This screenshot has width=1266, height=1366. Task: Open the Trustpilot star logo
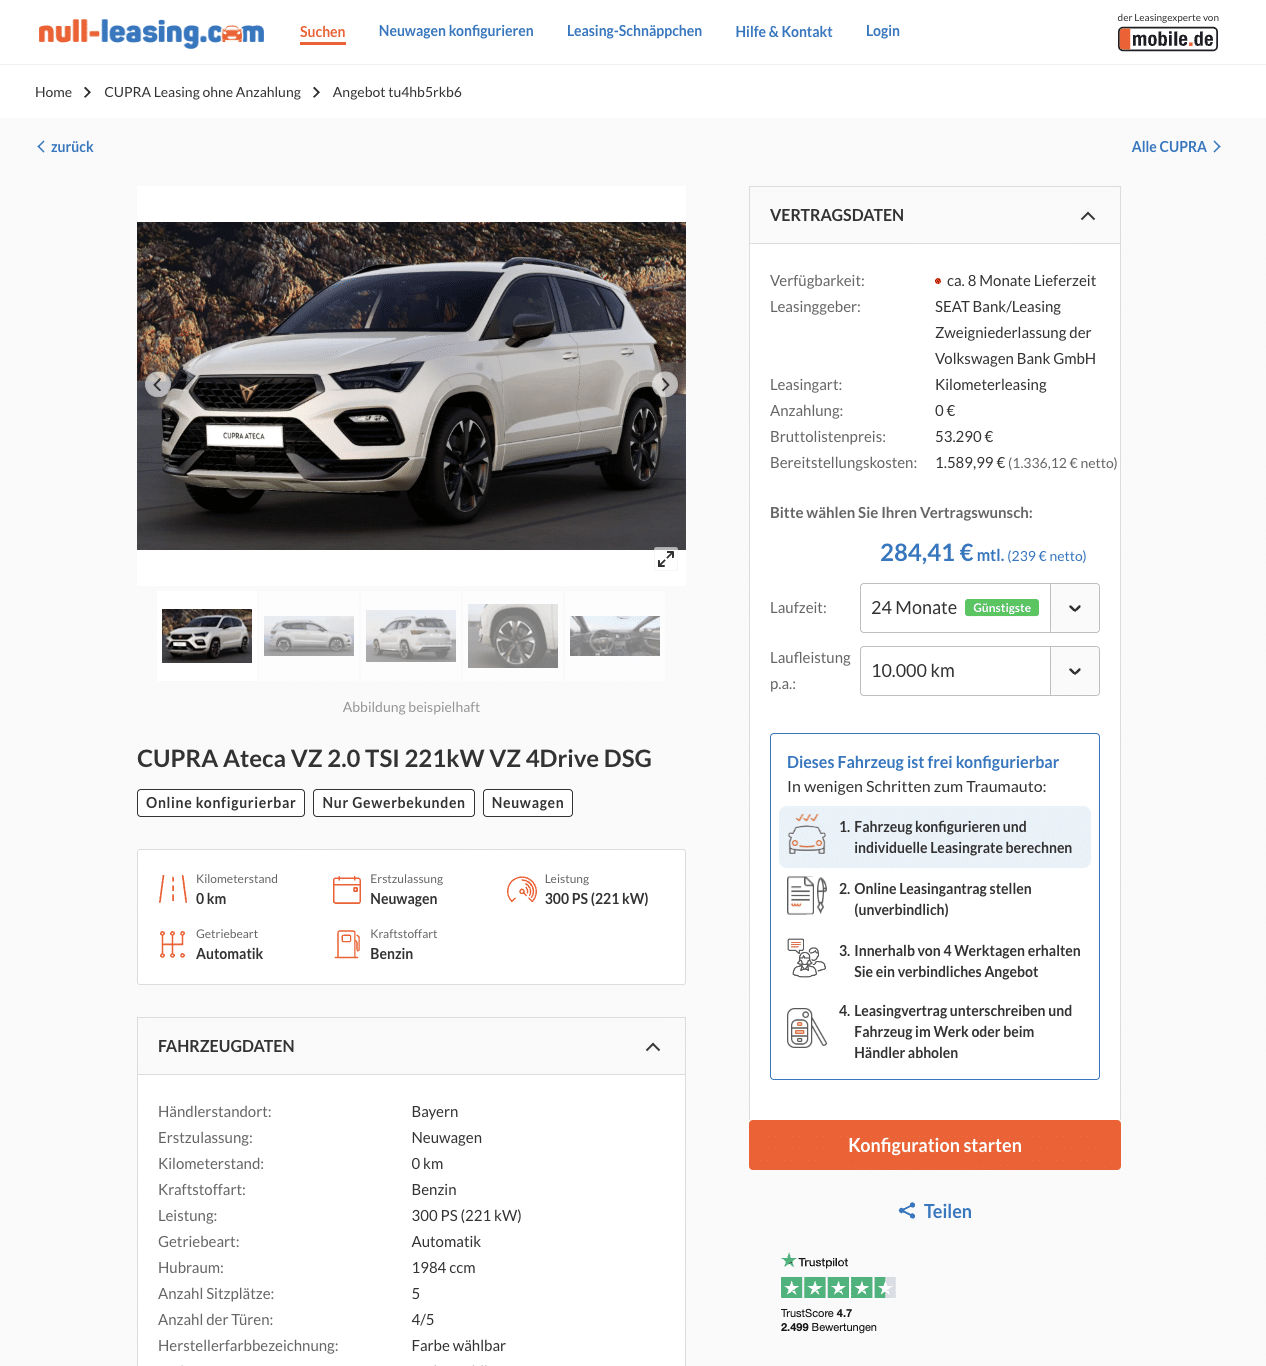point(815,1261)
